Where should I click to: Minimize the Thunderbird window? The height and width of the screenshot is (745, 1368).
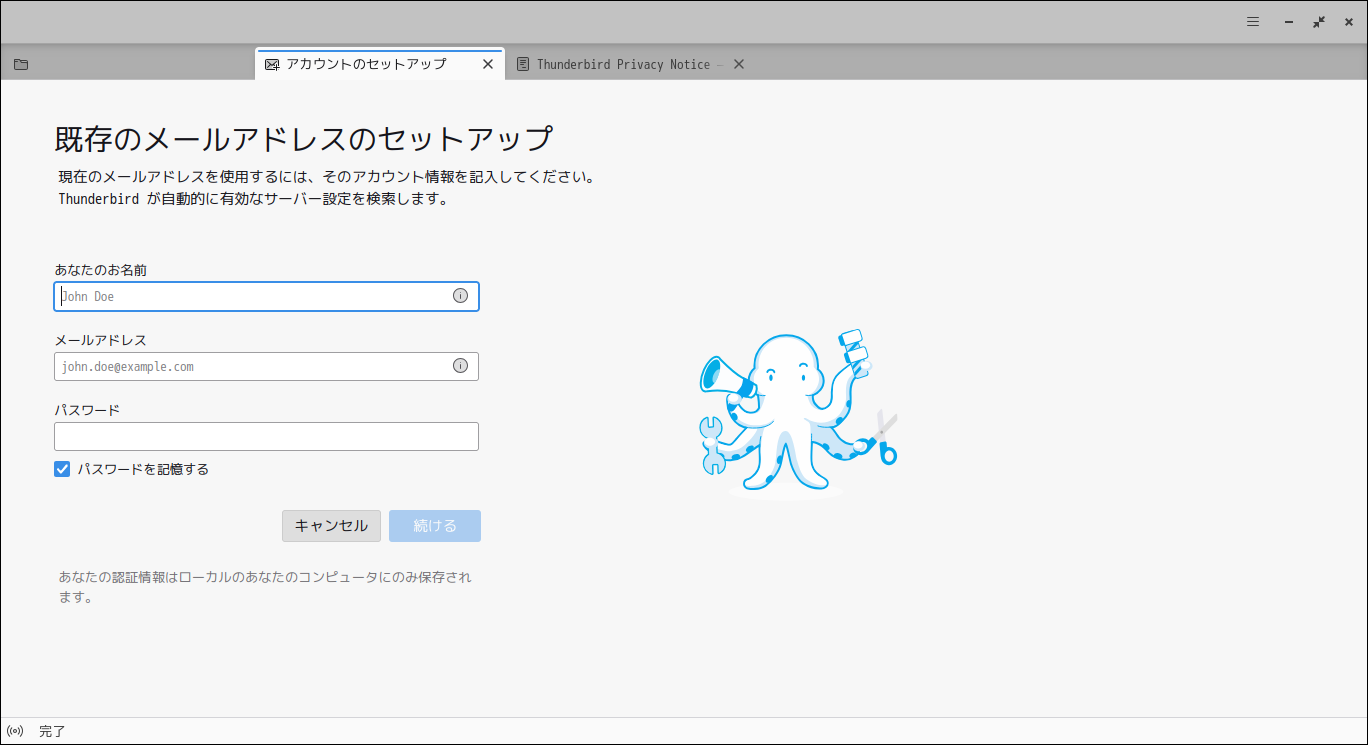point(1290,22)
